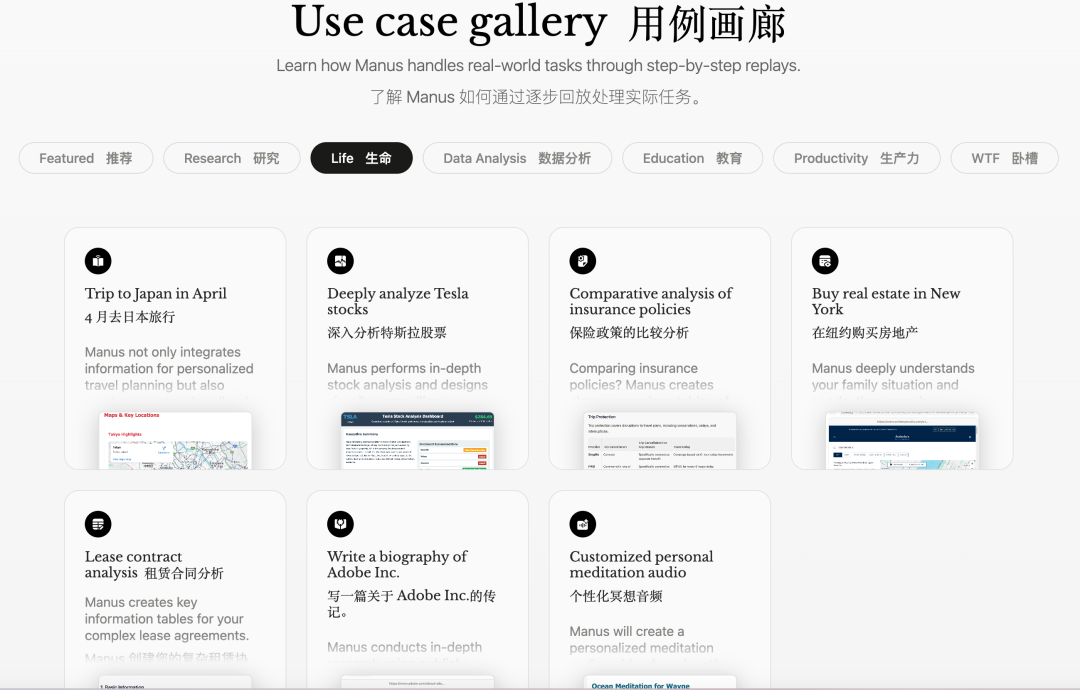Click the Lease contract analysis card icon
The image size is (1080, 690).
(x=98, y=524)
